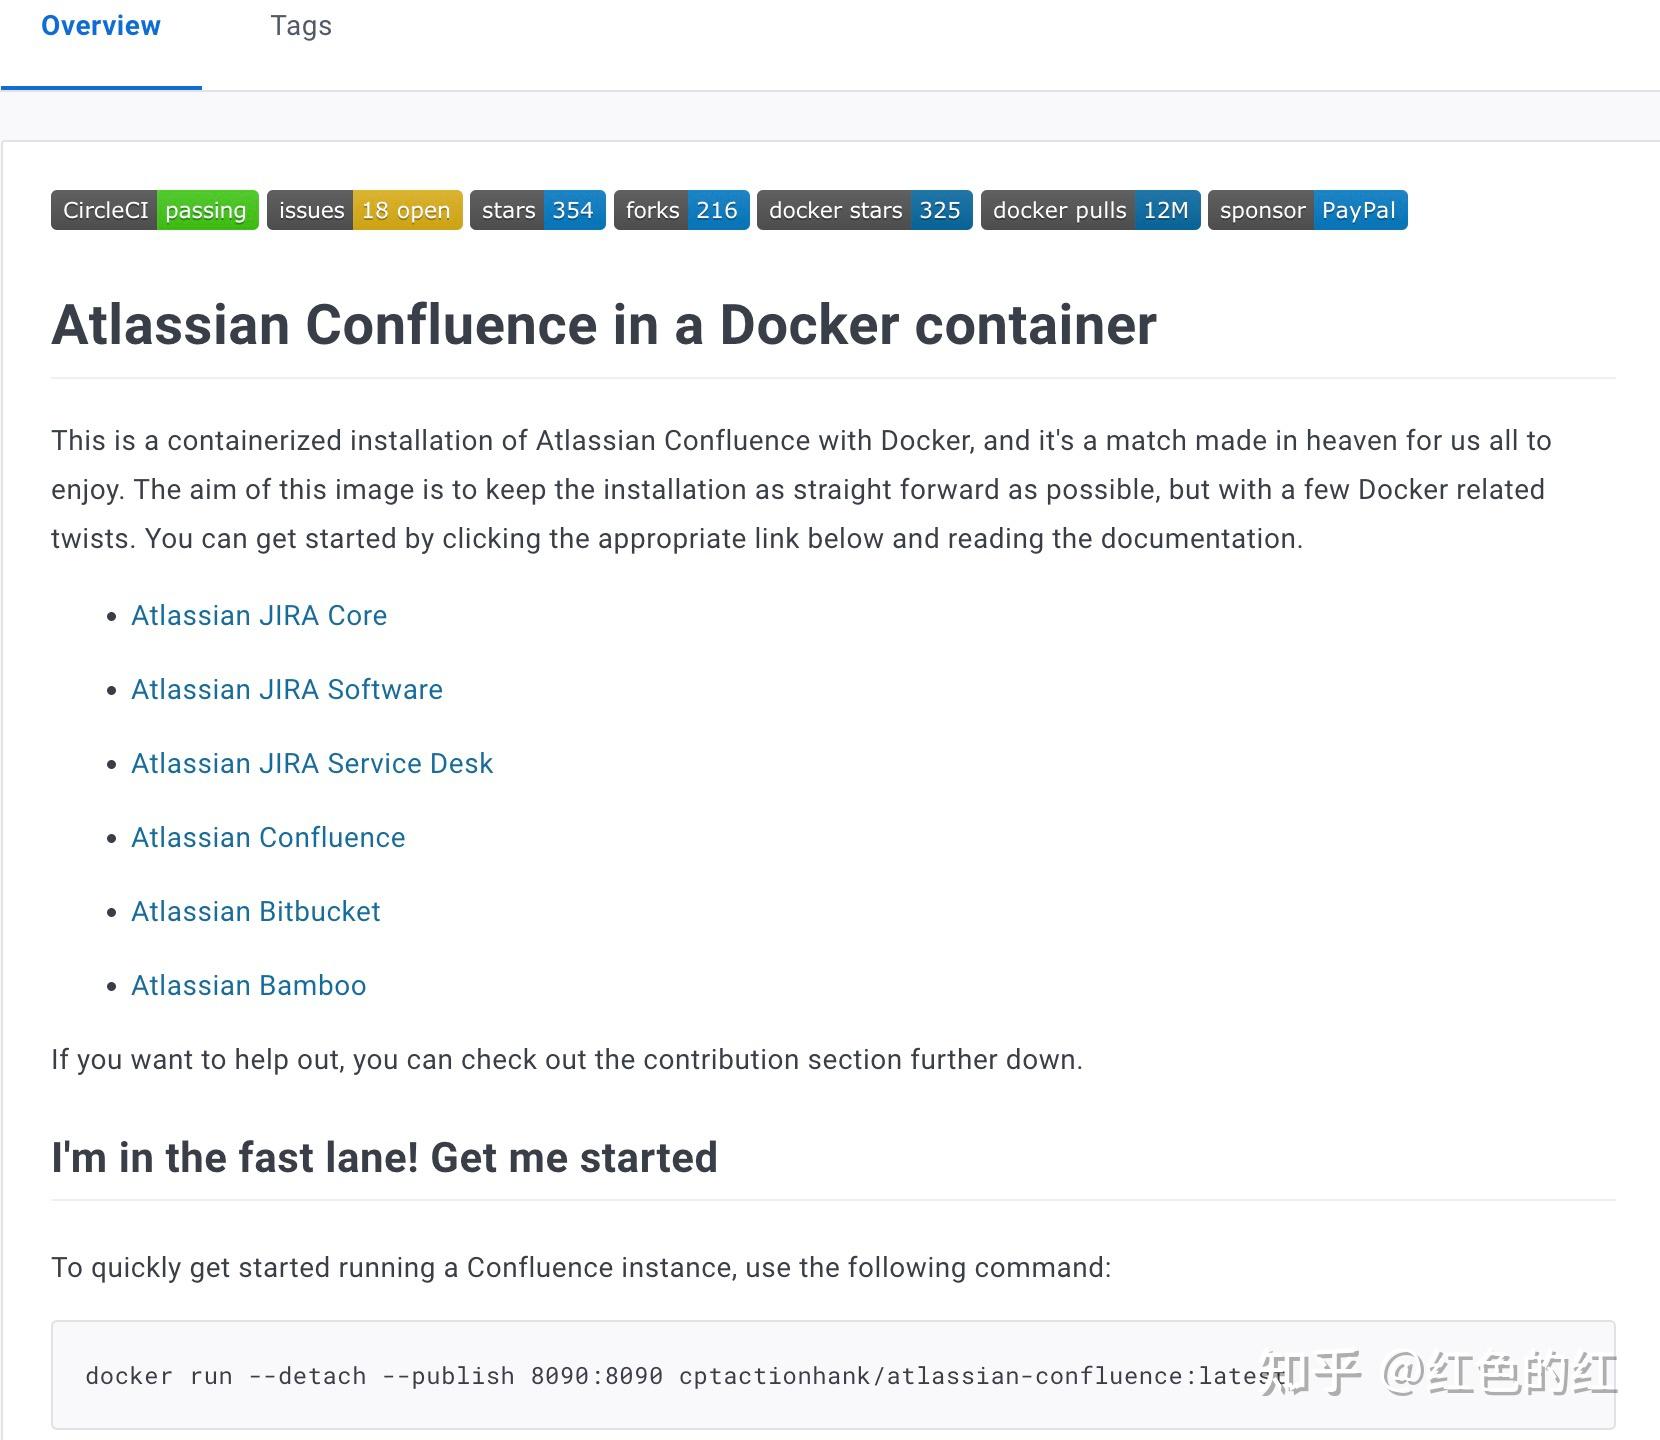Screen dimensions: 1660x1440
Task: Click the heading I'm in the fast lane
Action: 384,1157
